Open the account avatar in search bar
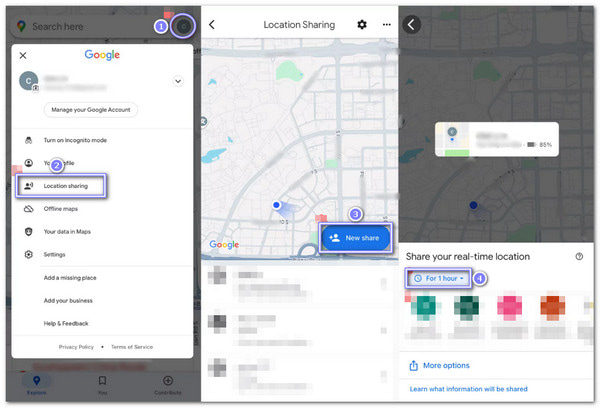 coord(183,26)
